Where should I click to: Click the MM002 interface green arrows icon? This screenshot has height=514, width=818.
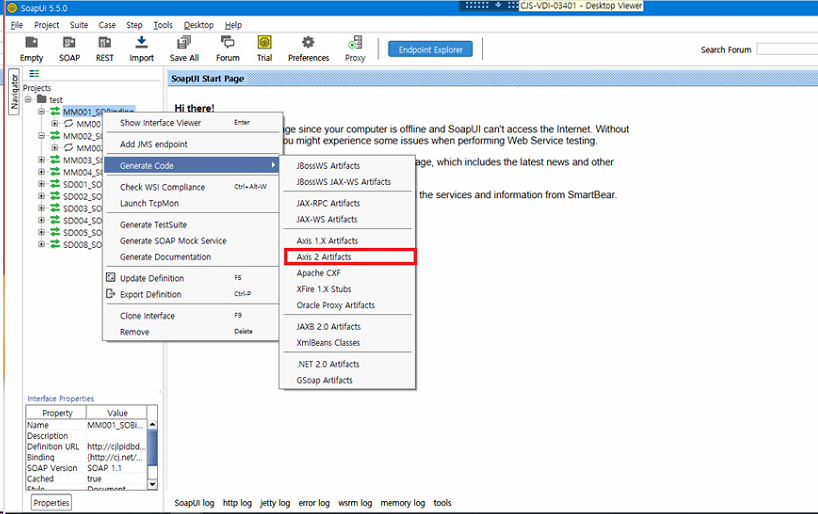(55, 136)
